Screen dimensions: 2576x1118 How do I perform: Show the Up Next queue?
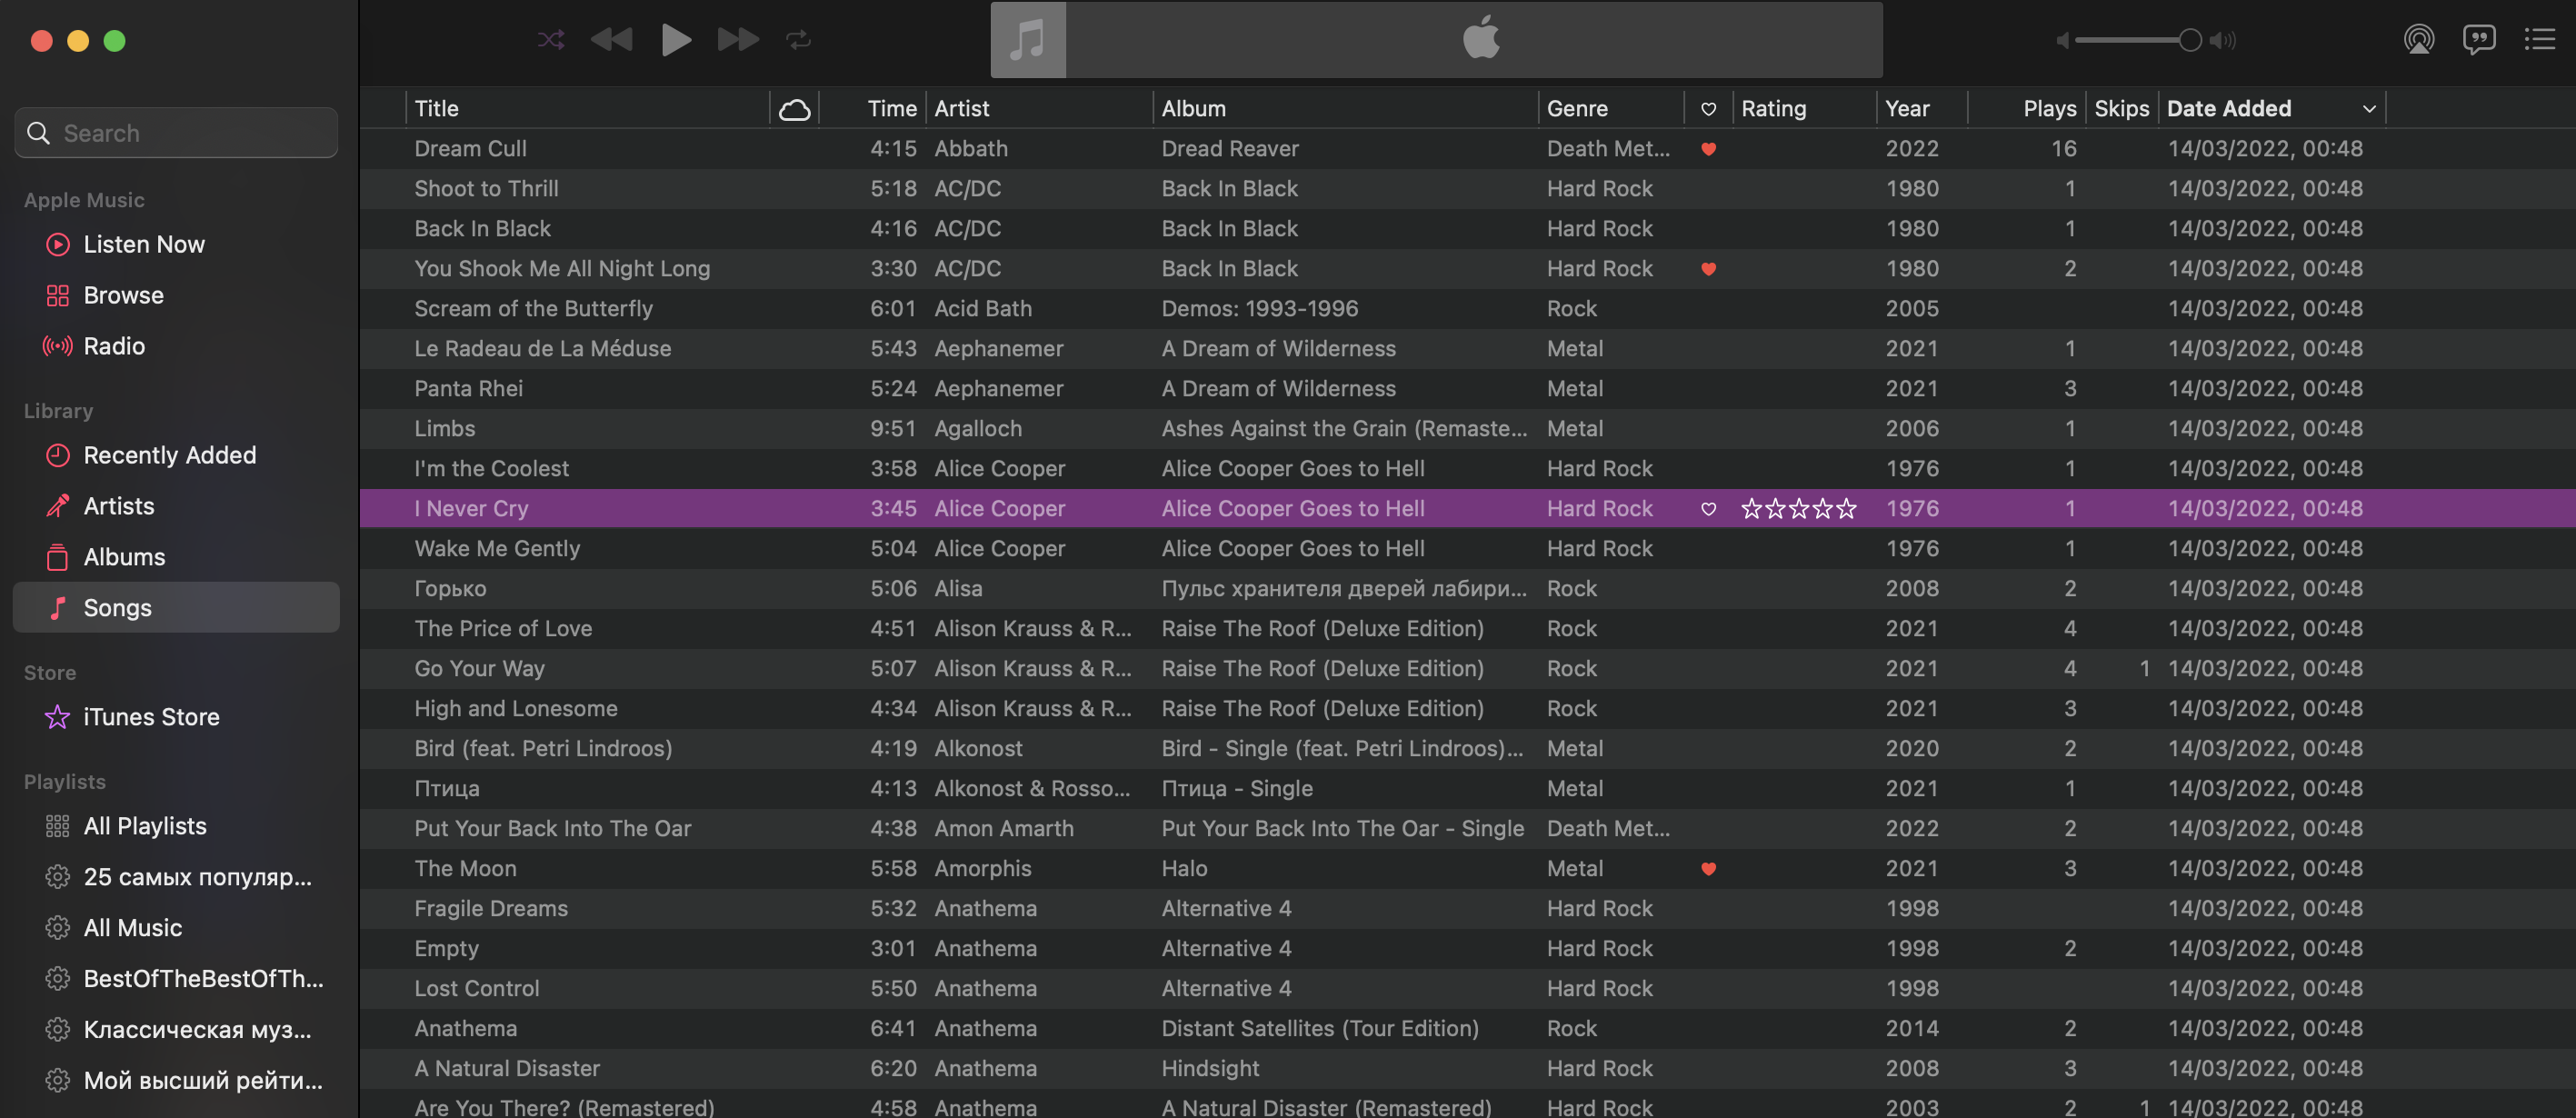(x=2539, y=40)
